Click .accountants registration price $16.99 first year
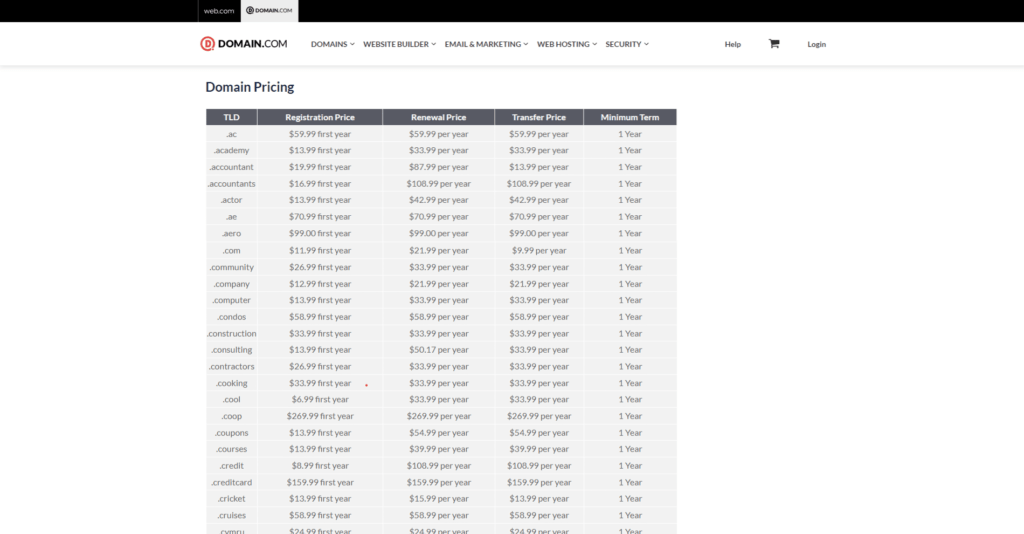 pos(320,183)
